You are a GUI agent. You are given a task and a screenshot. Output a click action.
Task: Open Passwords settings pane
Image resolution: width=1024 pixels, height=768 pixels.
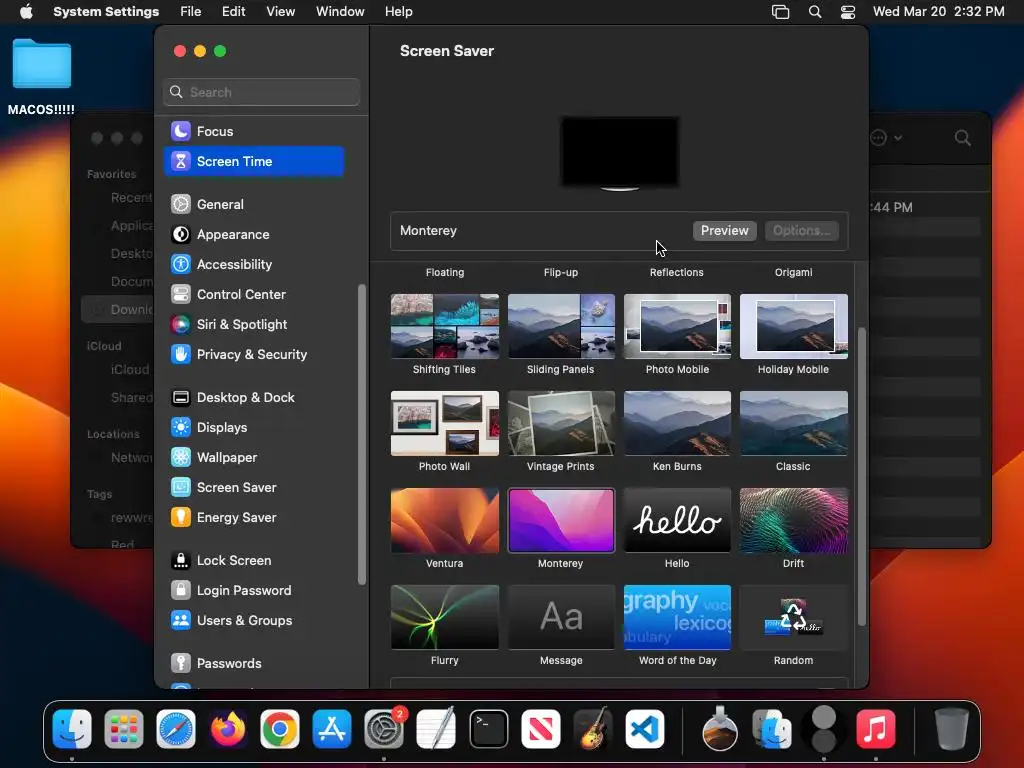[254, 664]
